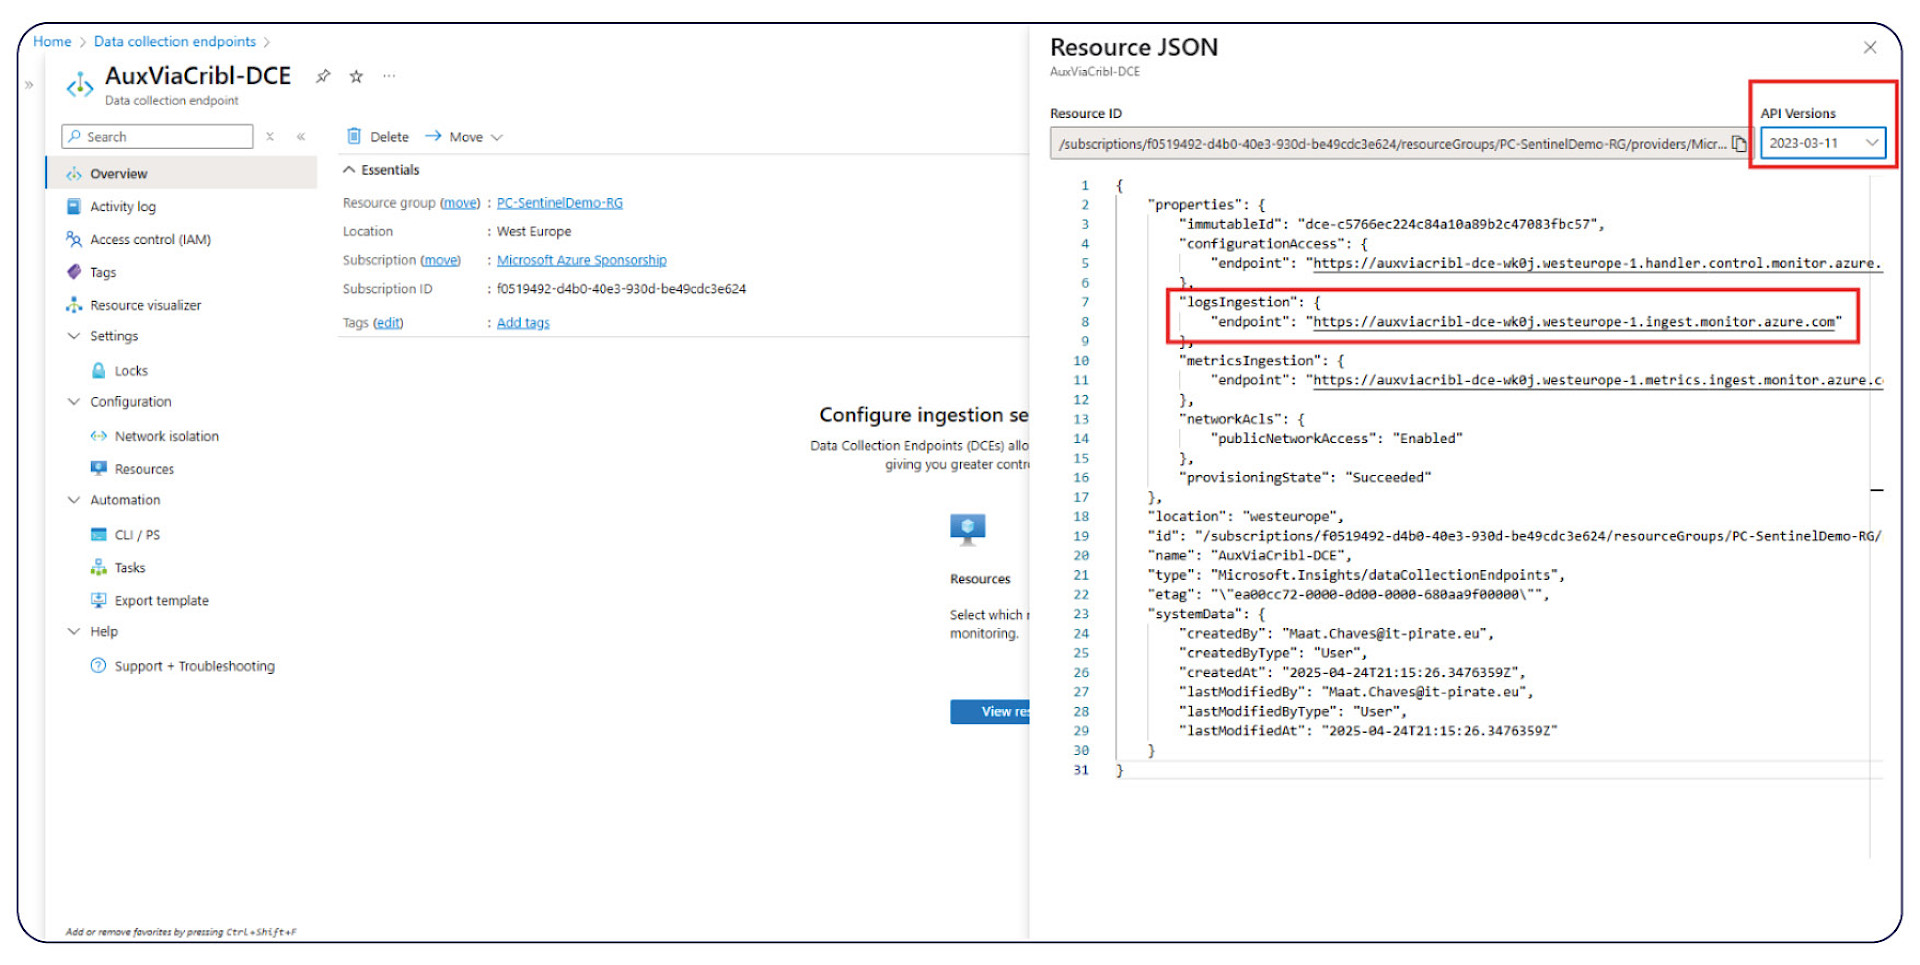The width and height of the screenshot is (1920, 965).
Task: Clear the search box with X icon
Action: (270, 137)
